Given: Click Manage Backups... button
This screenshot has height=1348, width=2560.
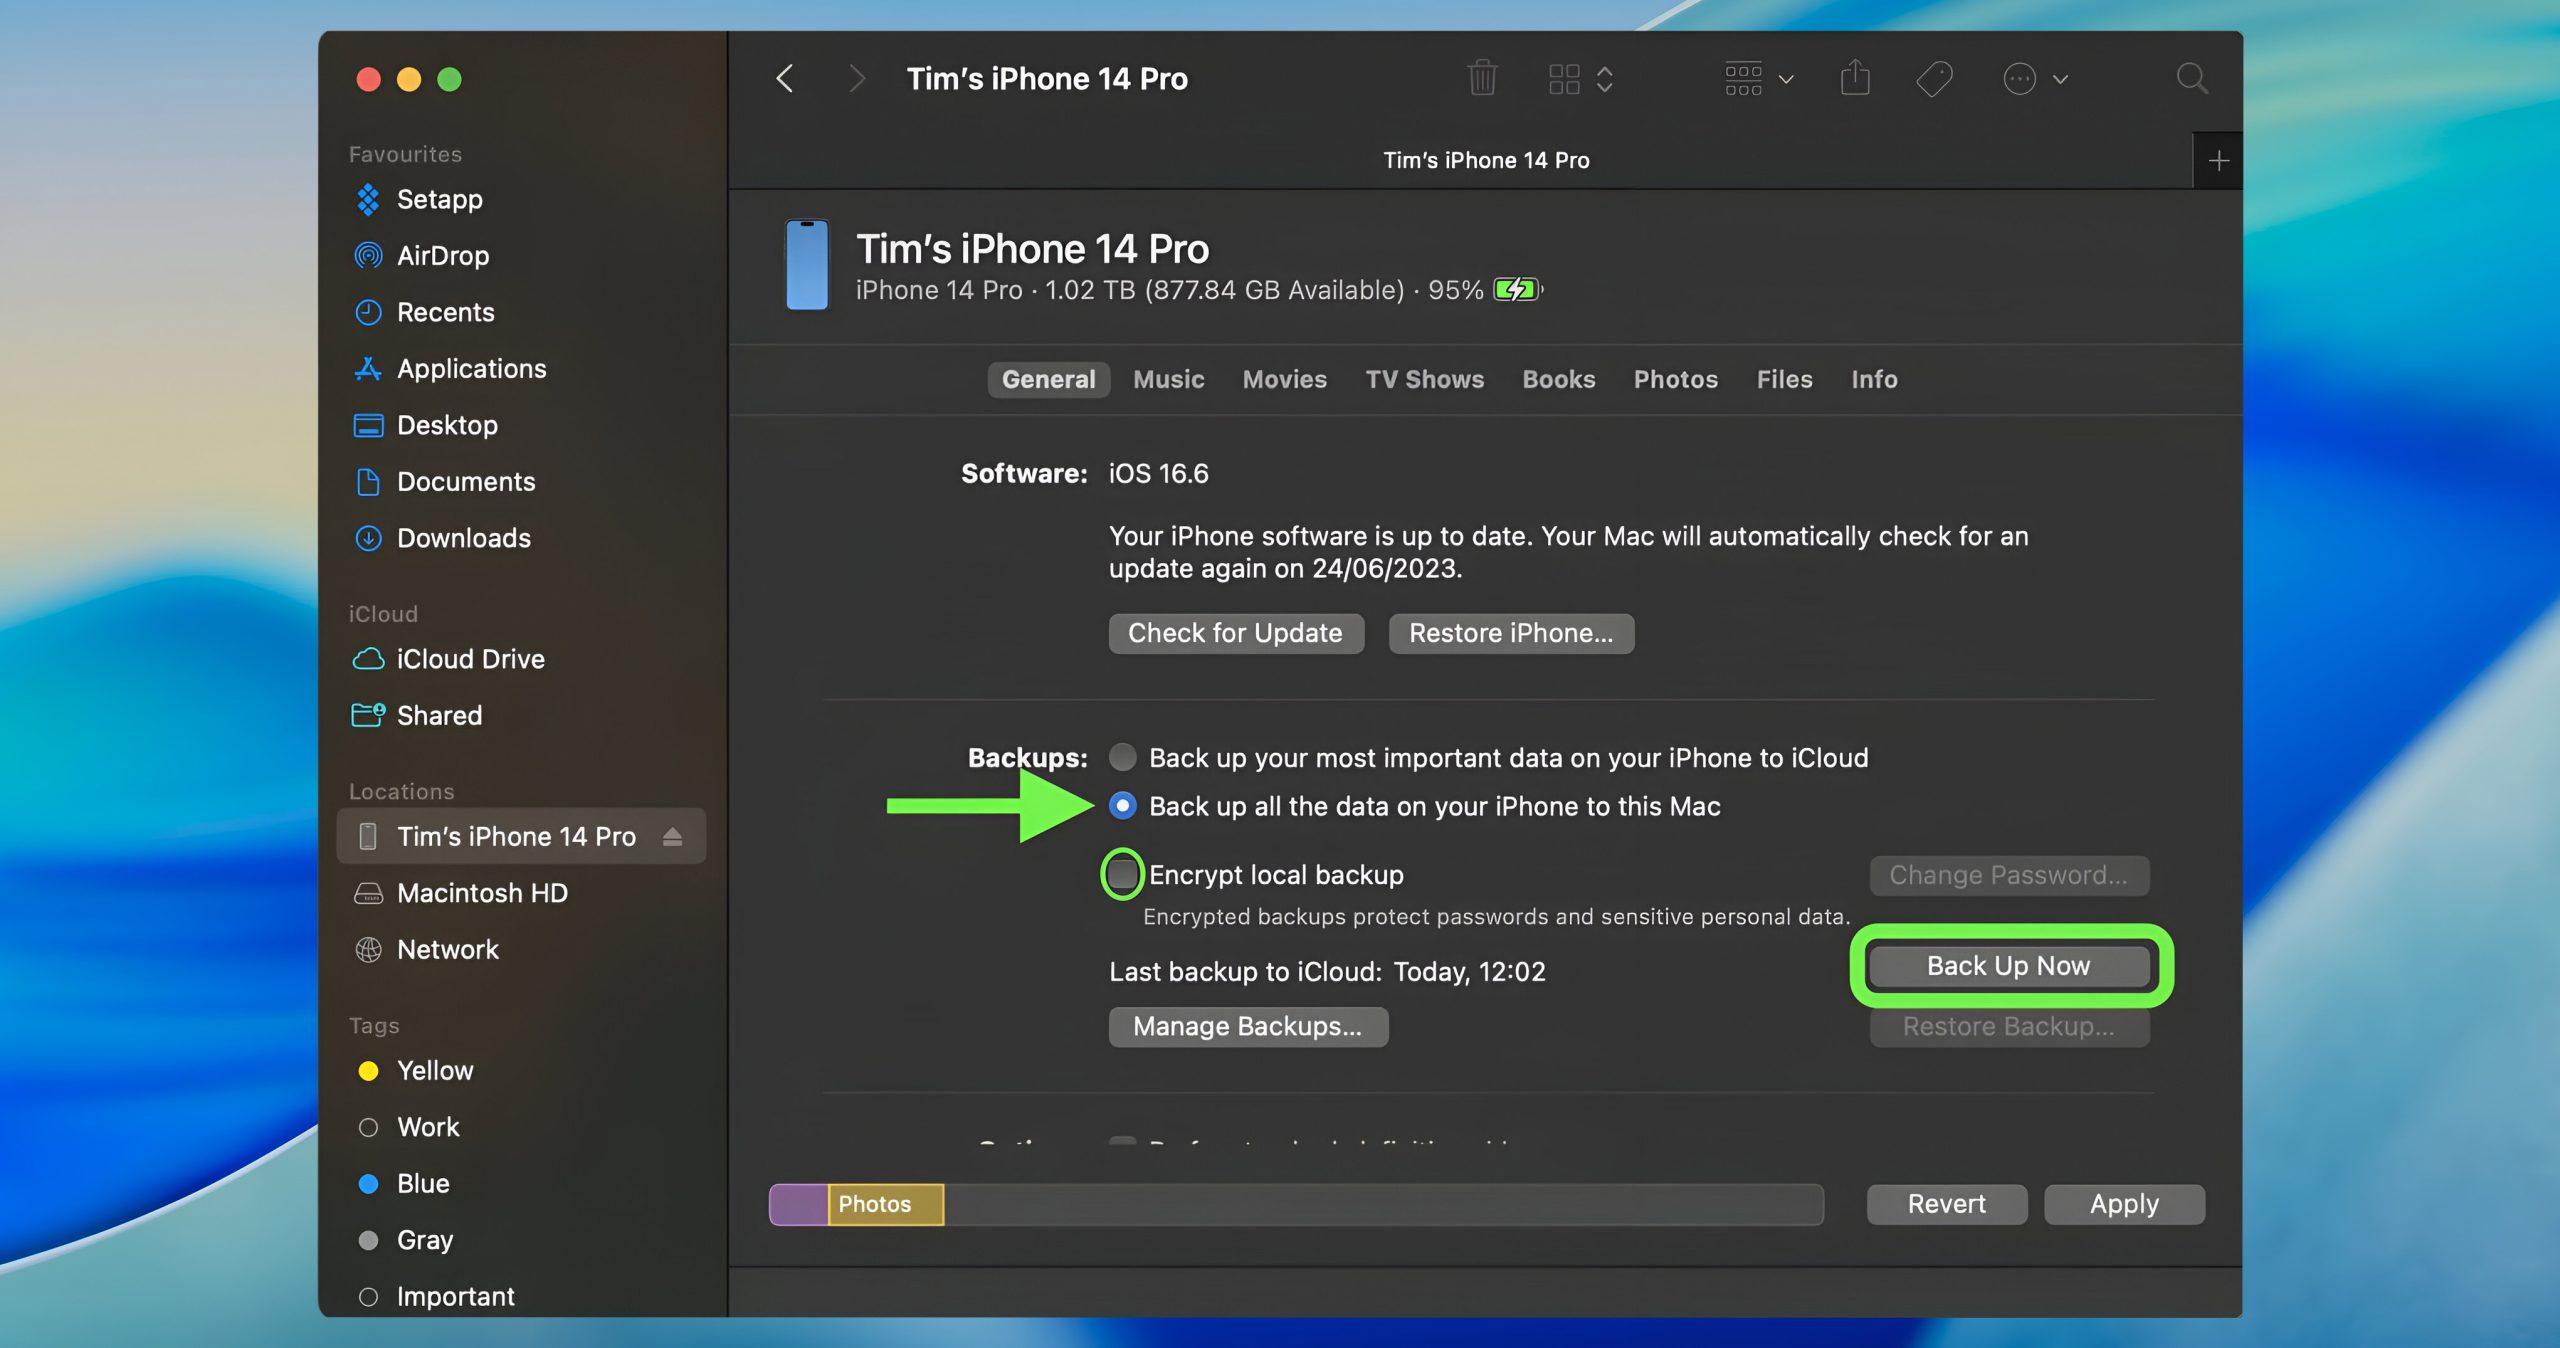Looking at the screenshot, I should click(1248, 1027).
